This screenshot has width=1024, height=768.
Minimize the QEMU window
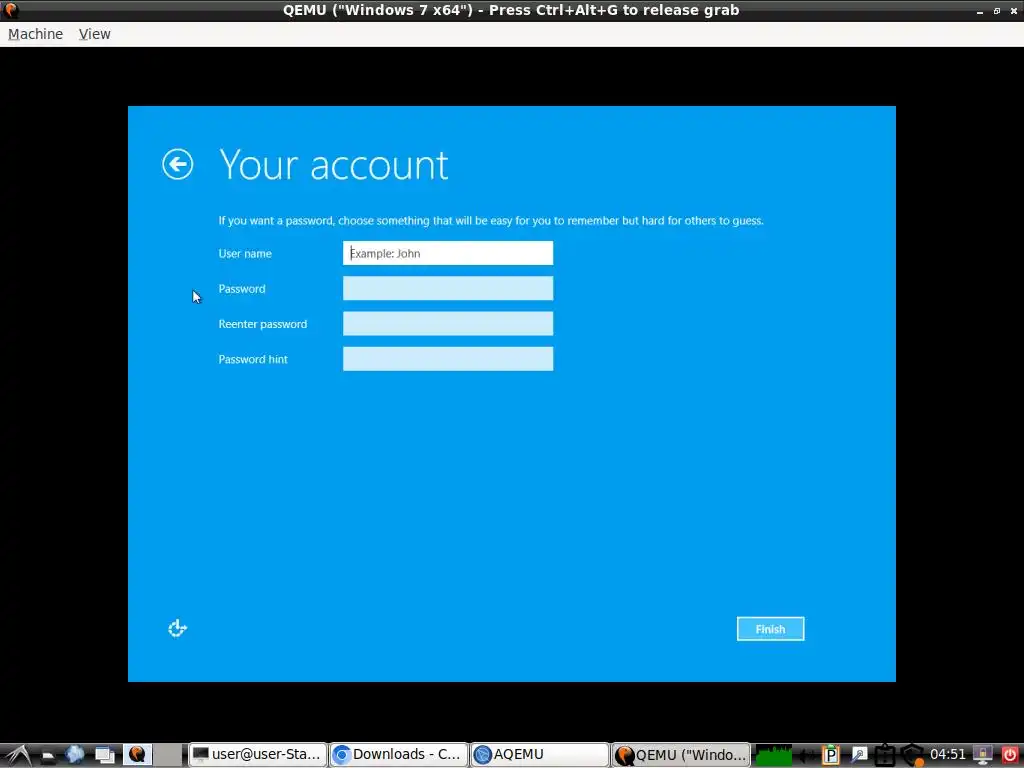(980, 12)
